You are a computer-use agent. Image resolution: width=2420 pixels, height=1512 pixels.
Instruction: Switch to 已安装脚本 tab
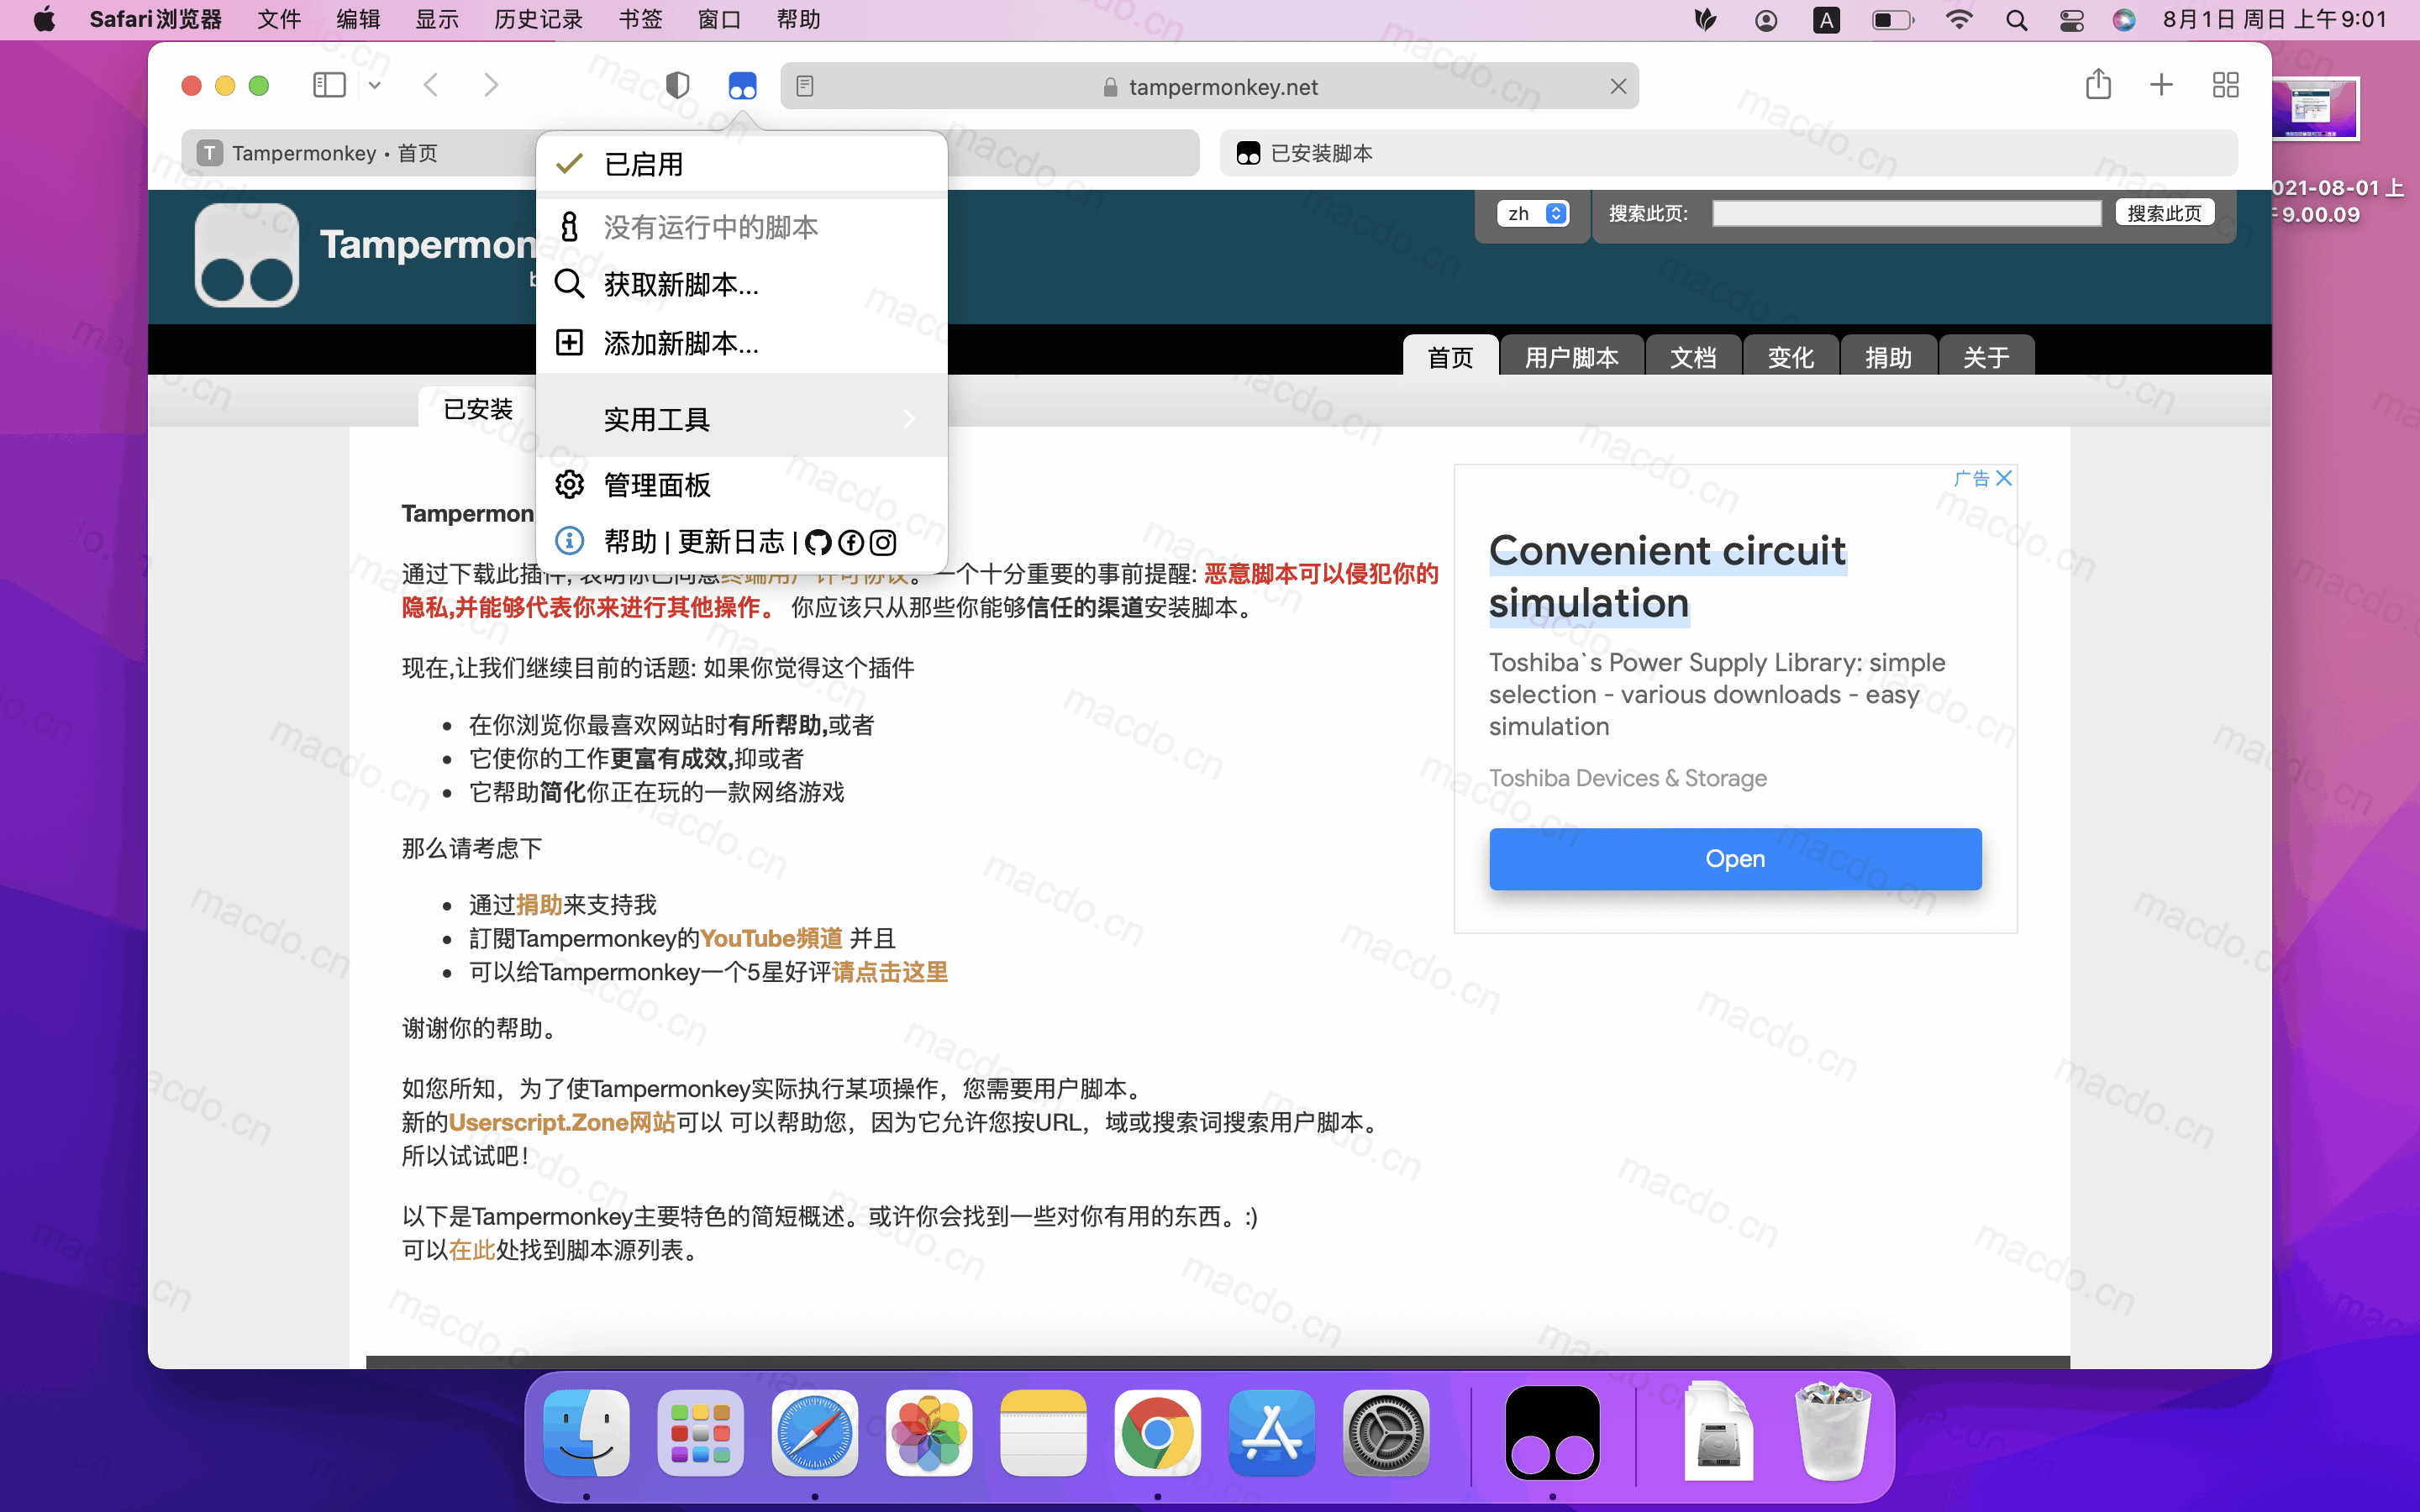pos(1728,153)
